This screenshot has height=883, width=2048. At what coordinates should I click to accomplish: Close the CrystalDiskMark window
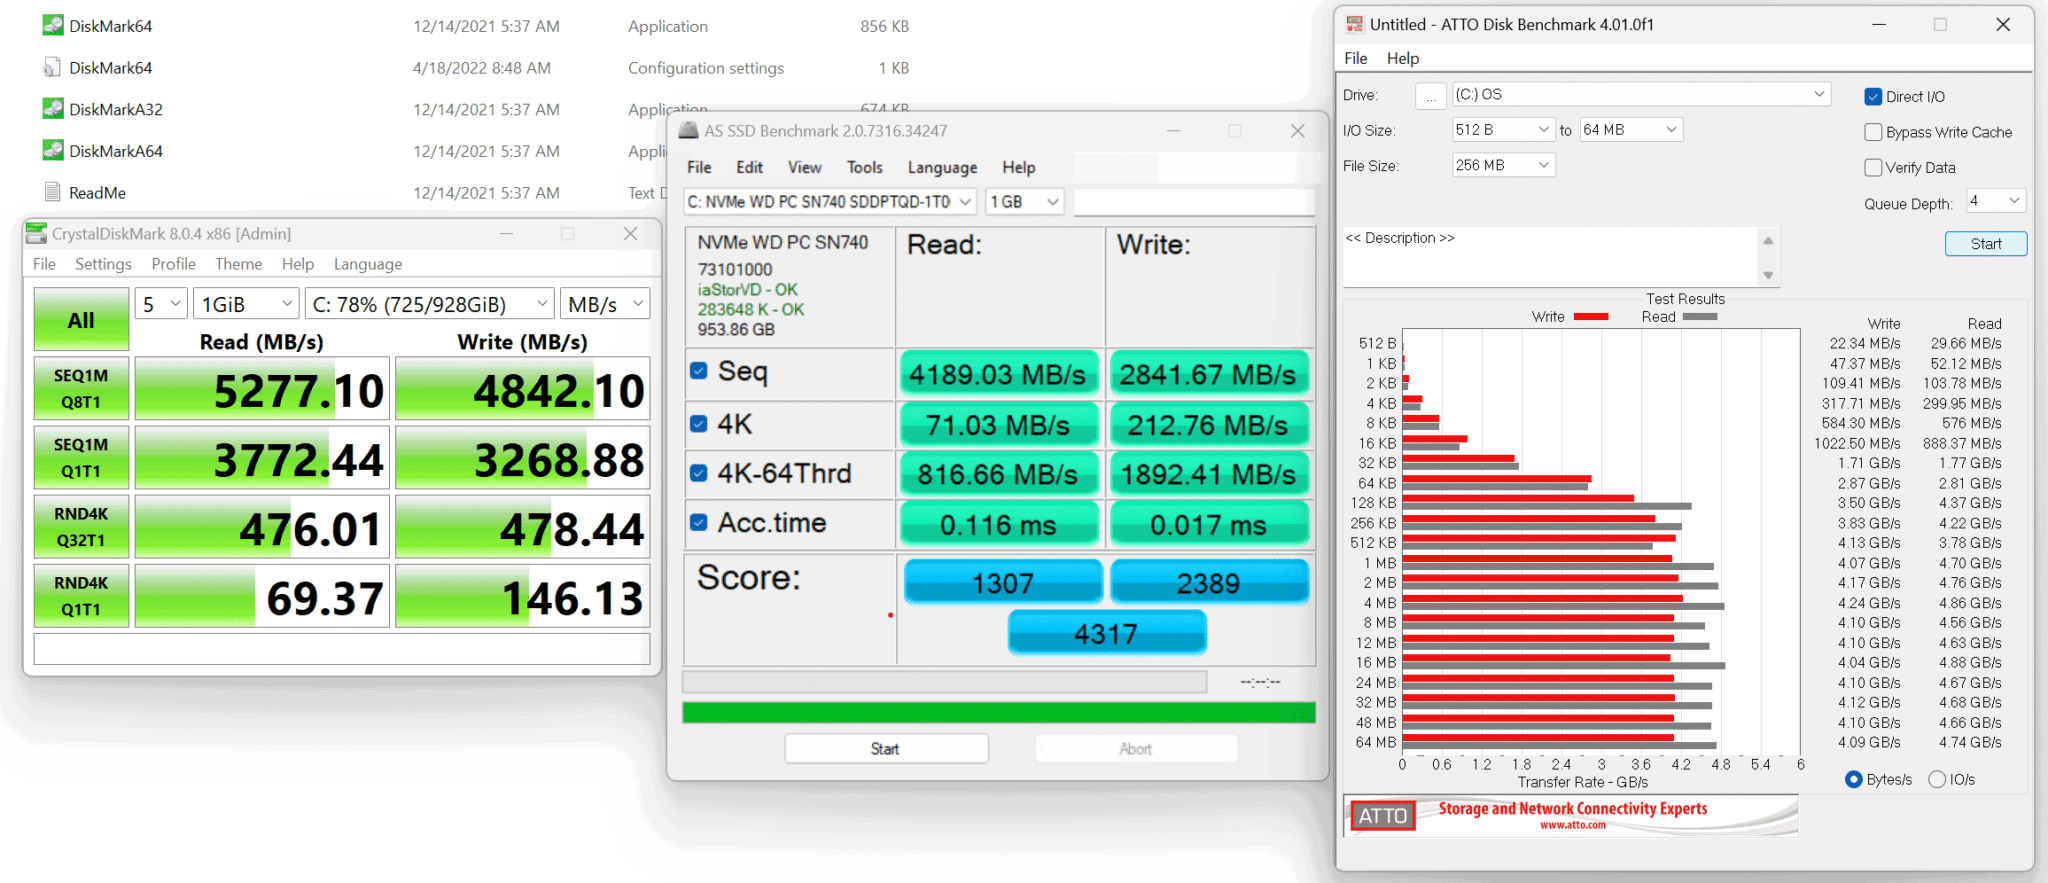pyautogui.click(x=630, y=233)
